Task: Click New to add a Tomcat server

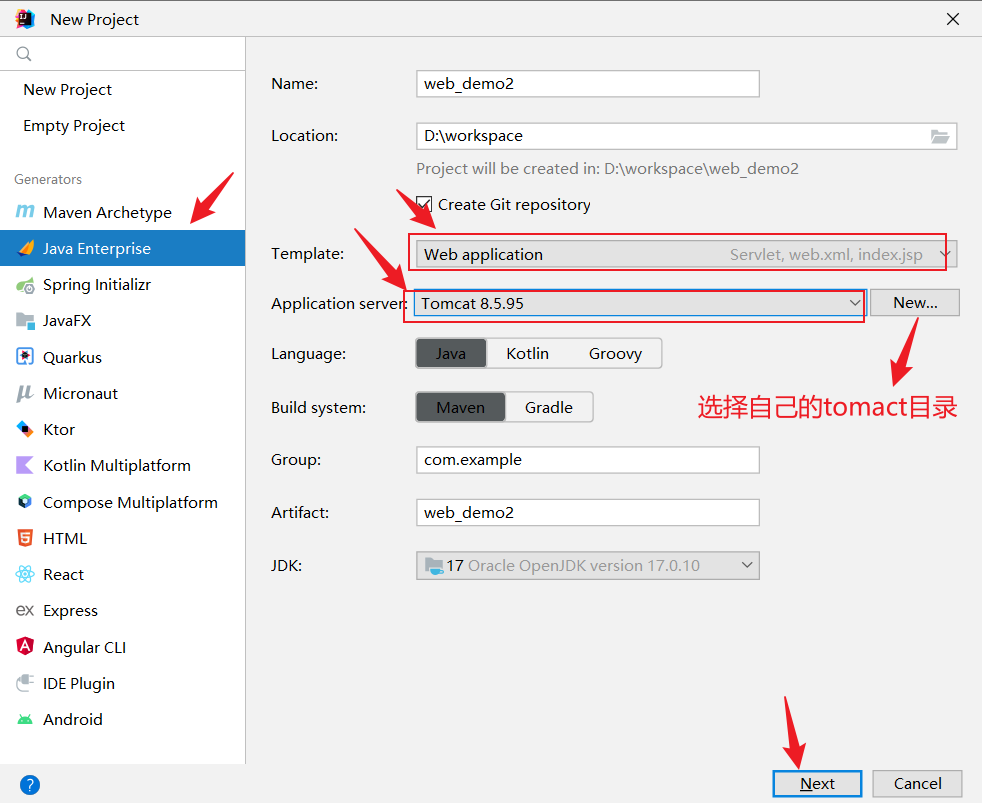Action: point(914,302)
